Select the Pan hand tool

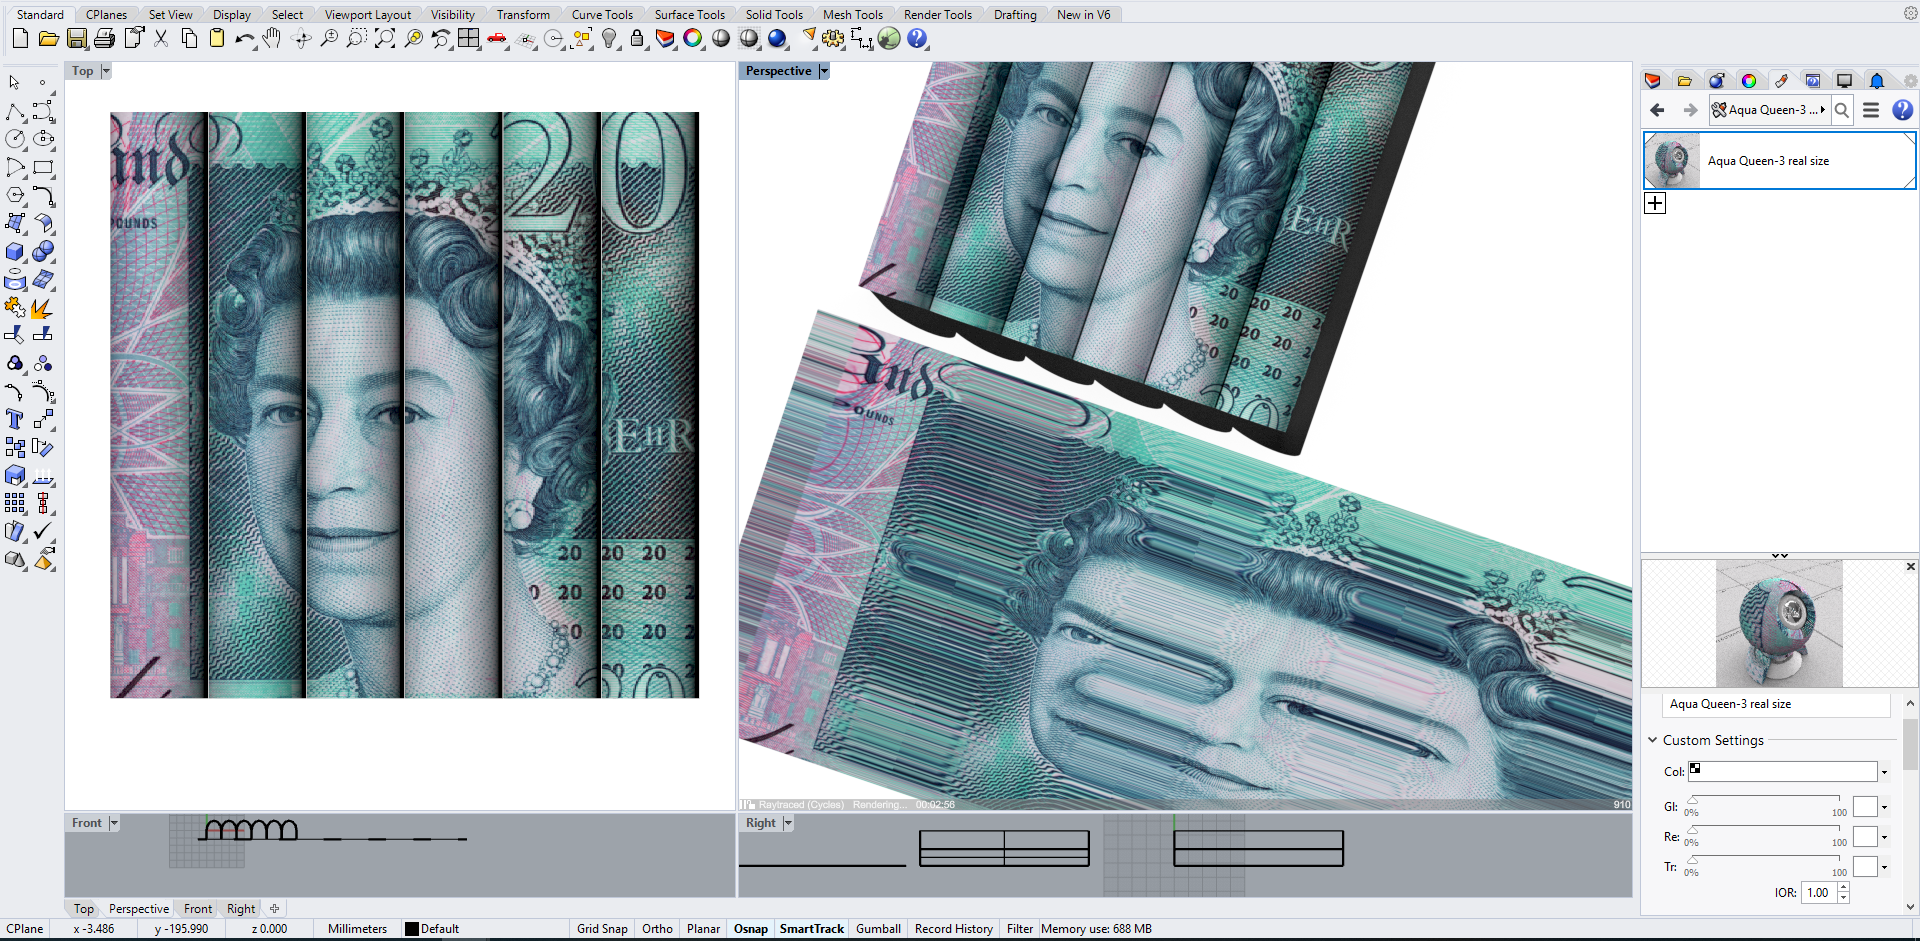(x=273, y=39)
